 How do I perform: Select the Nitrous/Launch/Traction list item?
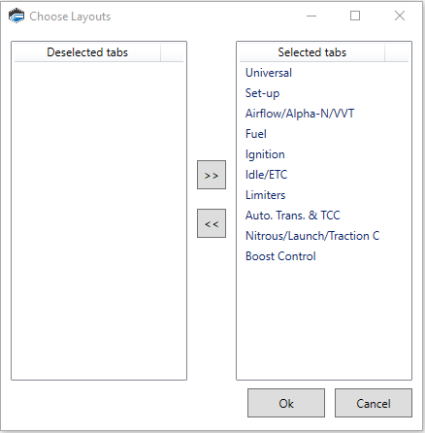point(312,236)
